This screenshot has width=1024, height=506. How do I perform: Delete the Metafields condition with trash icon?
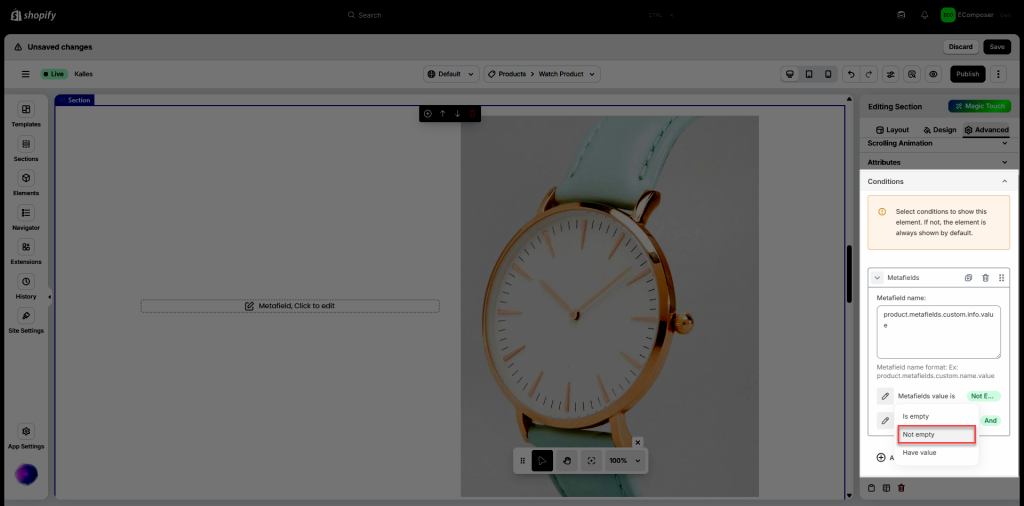[985, 278]
